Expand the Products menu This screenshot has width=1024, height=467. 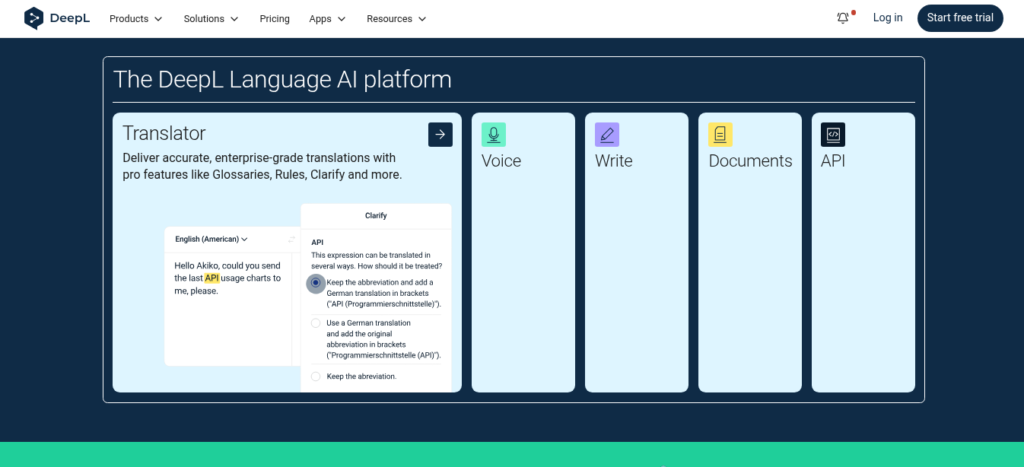pyautogui.click(x=136, y=19)
